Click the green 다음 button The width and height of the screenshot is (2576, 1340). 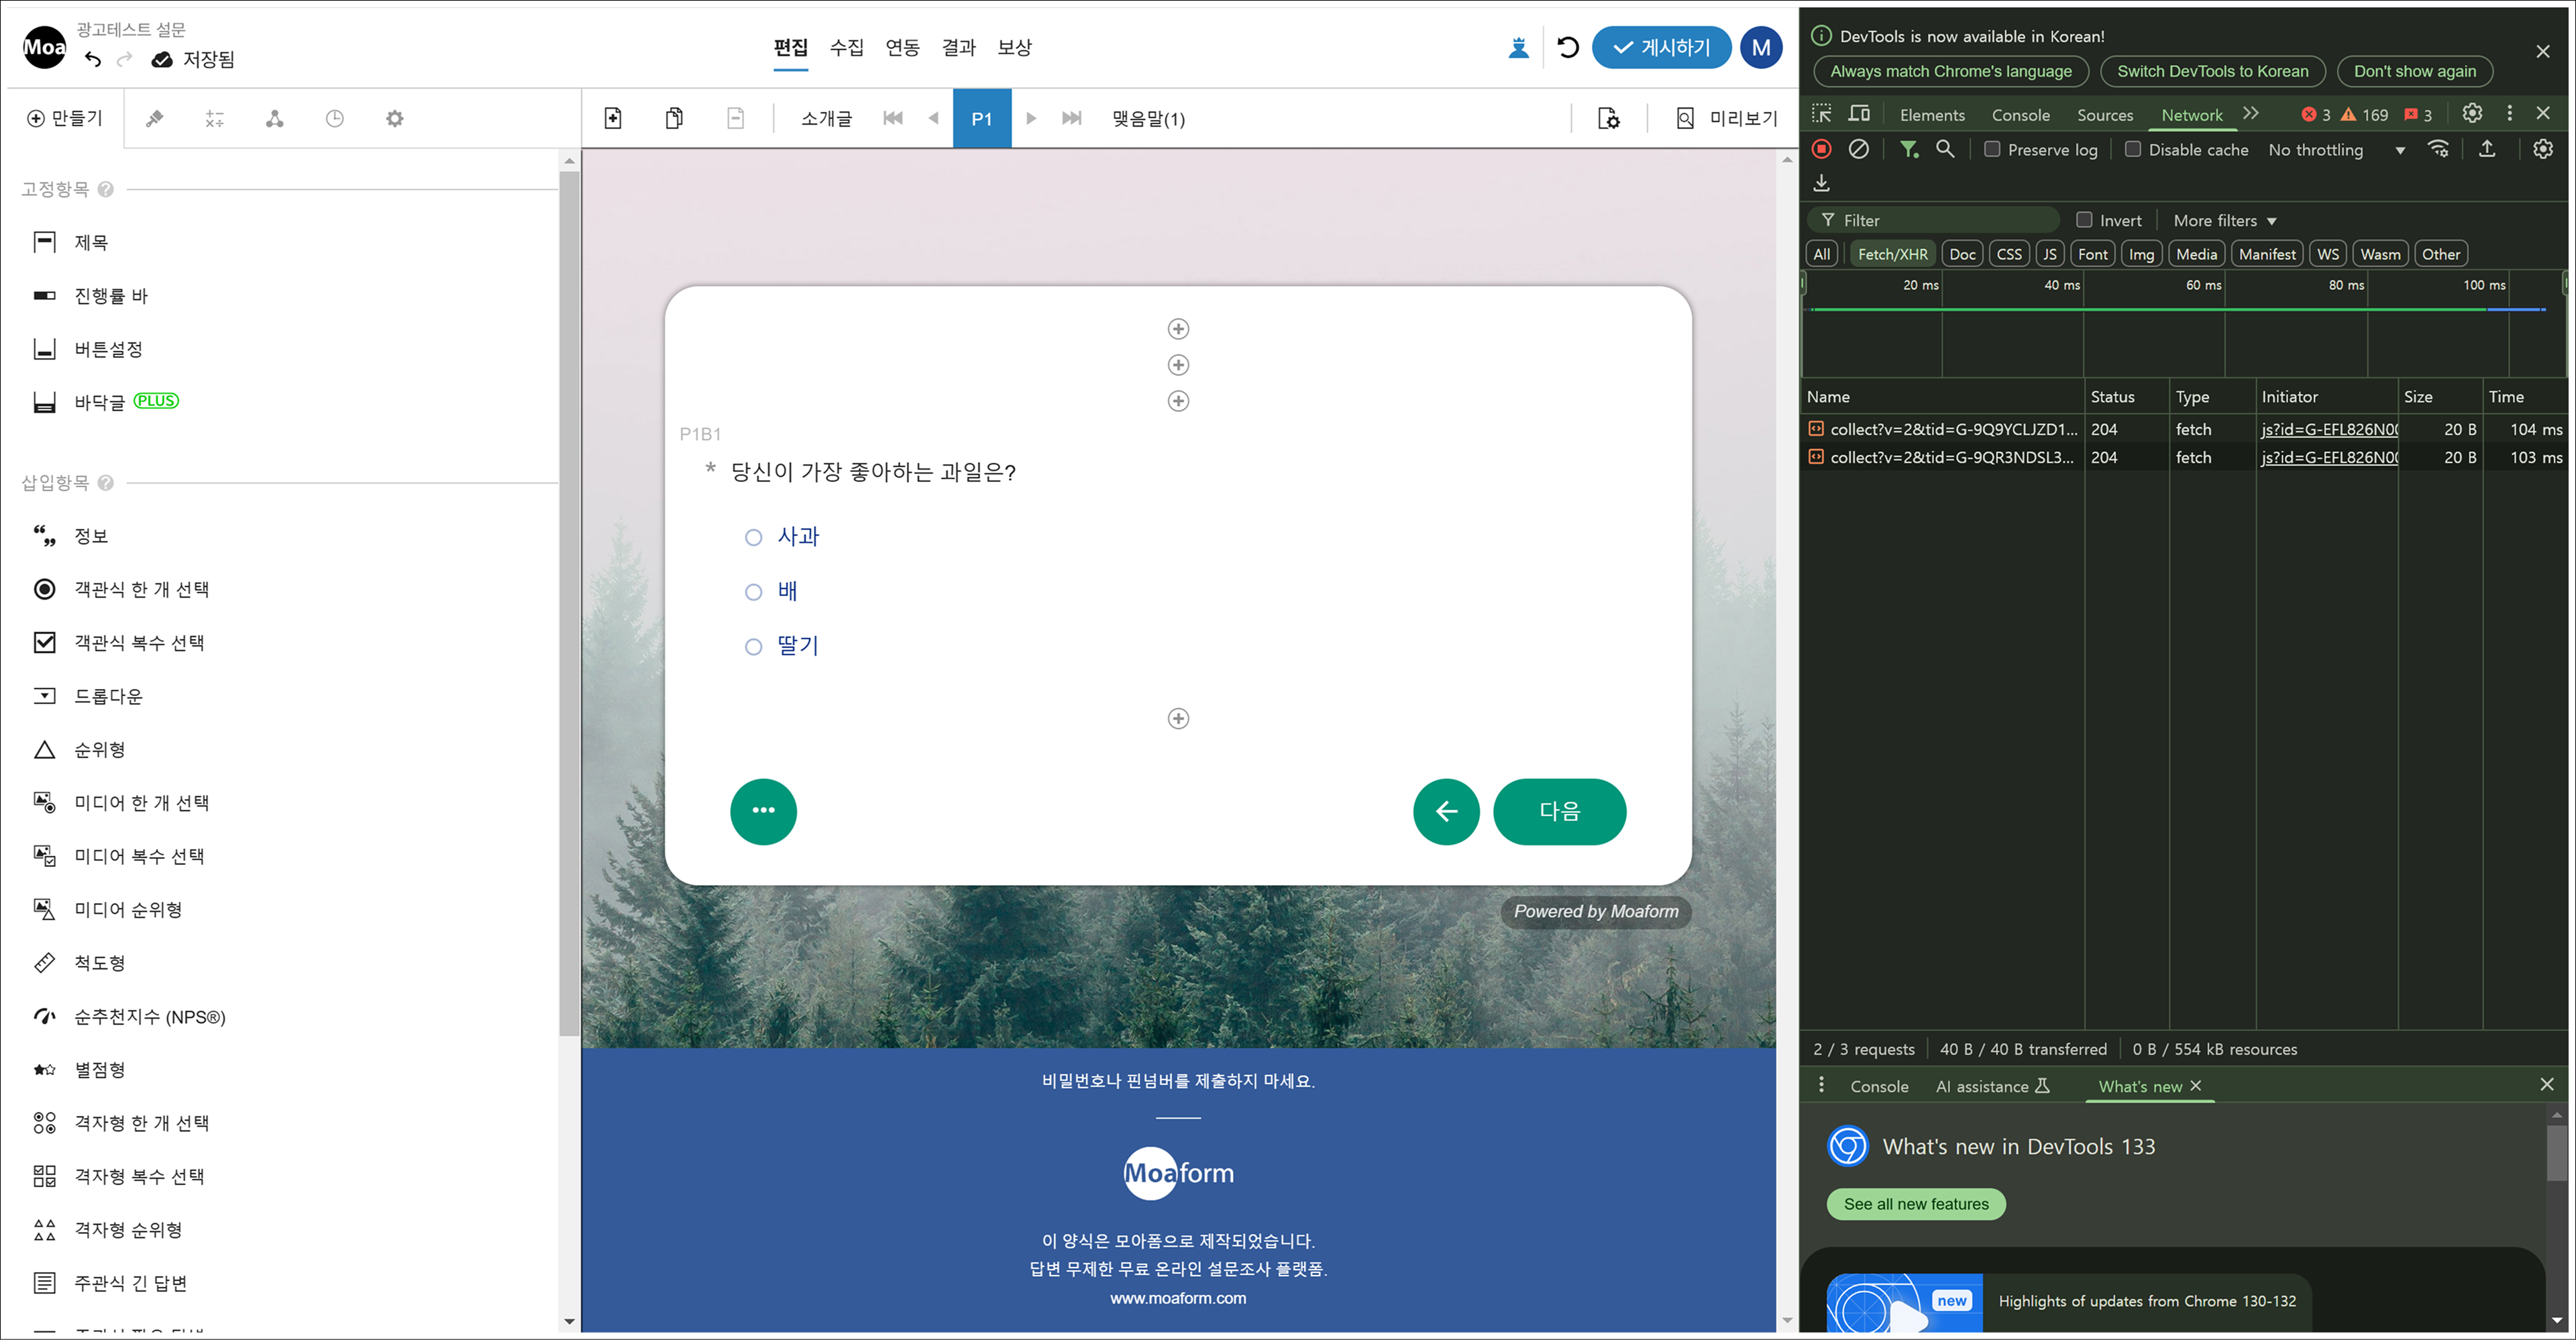point(1559,811)
